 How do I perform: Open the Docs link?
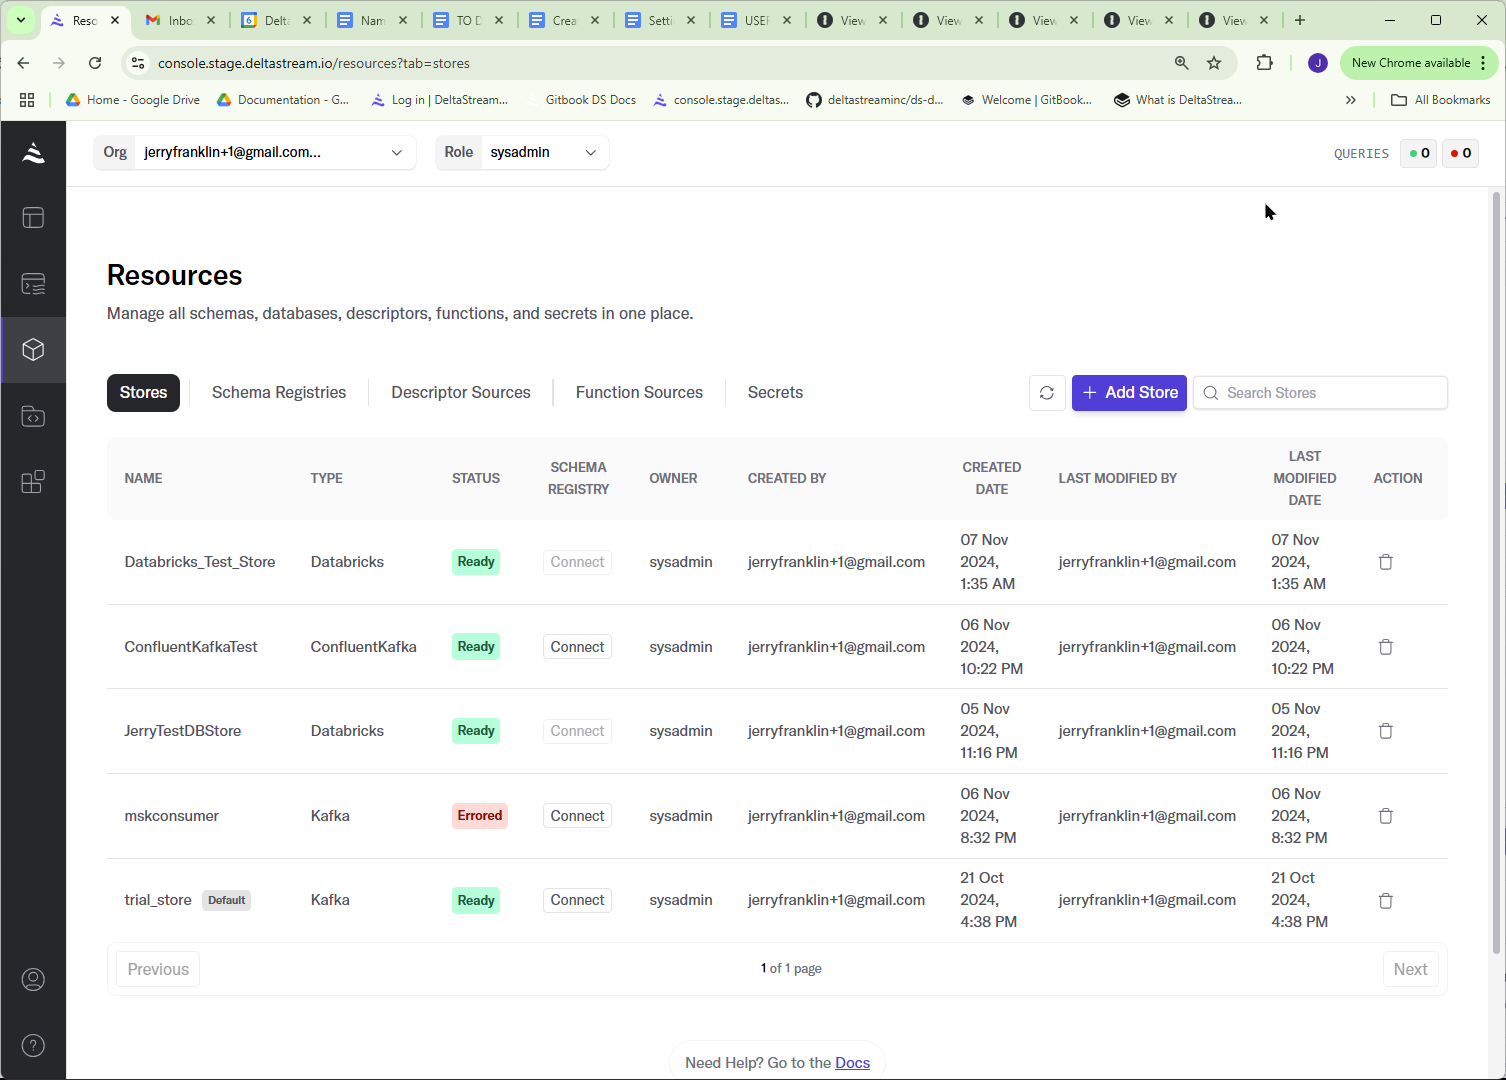click(x=852, y=1063)
